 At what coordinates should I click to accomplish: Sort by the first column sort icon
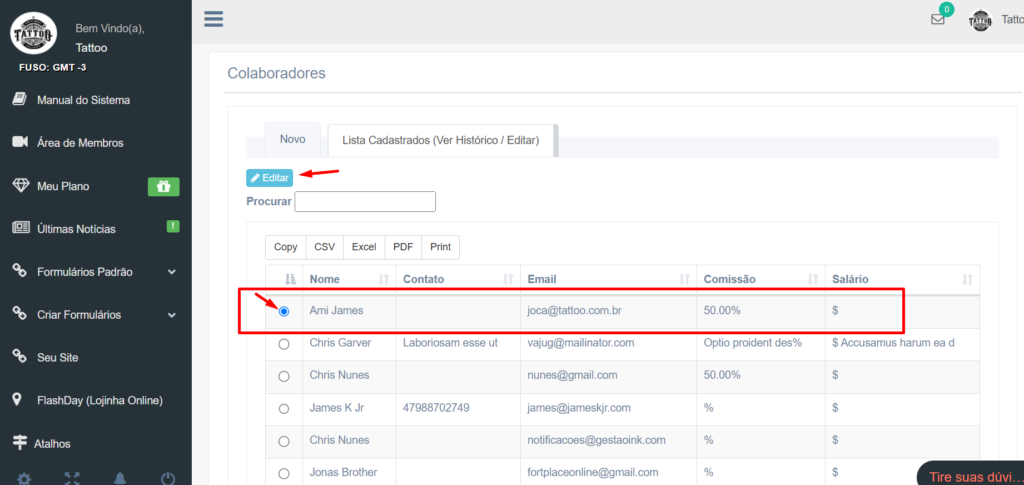tap(291, 279)
